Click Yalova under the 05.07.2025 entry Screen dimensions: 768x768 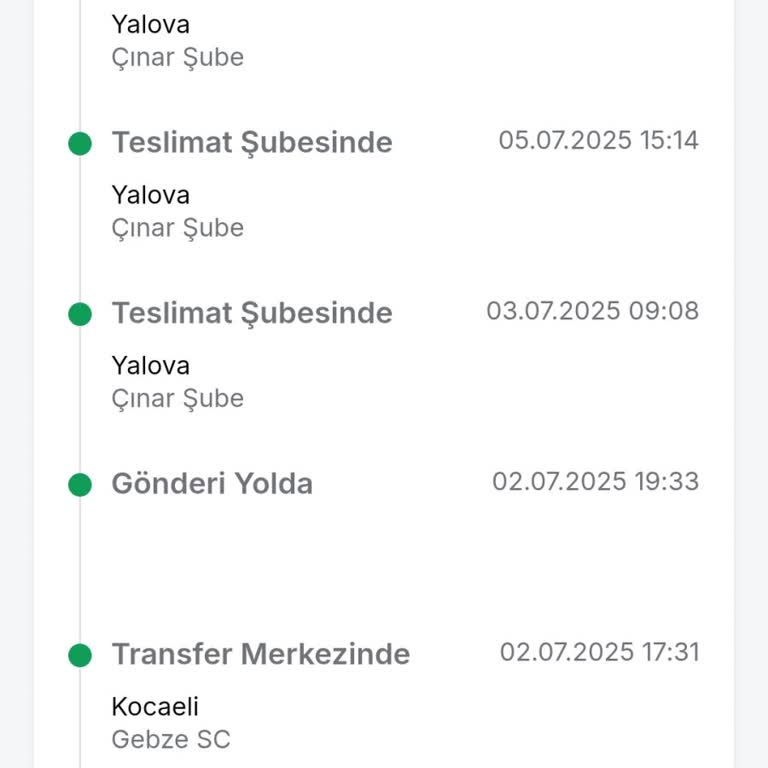pyautogui.click(x=150, y=195)
